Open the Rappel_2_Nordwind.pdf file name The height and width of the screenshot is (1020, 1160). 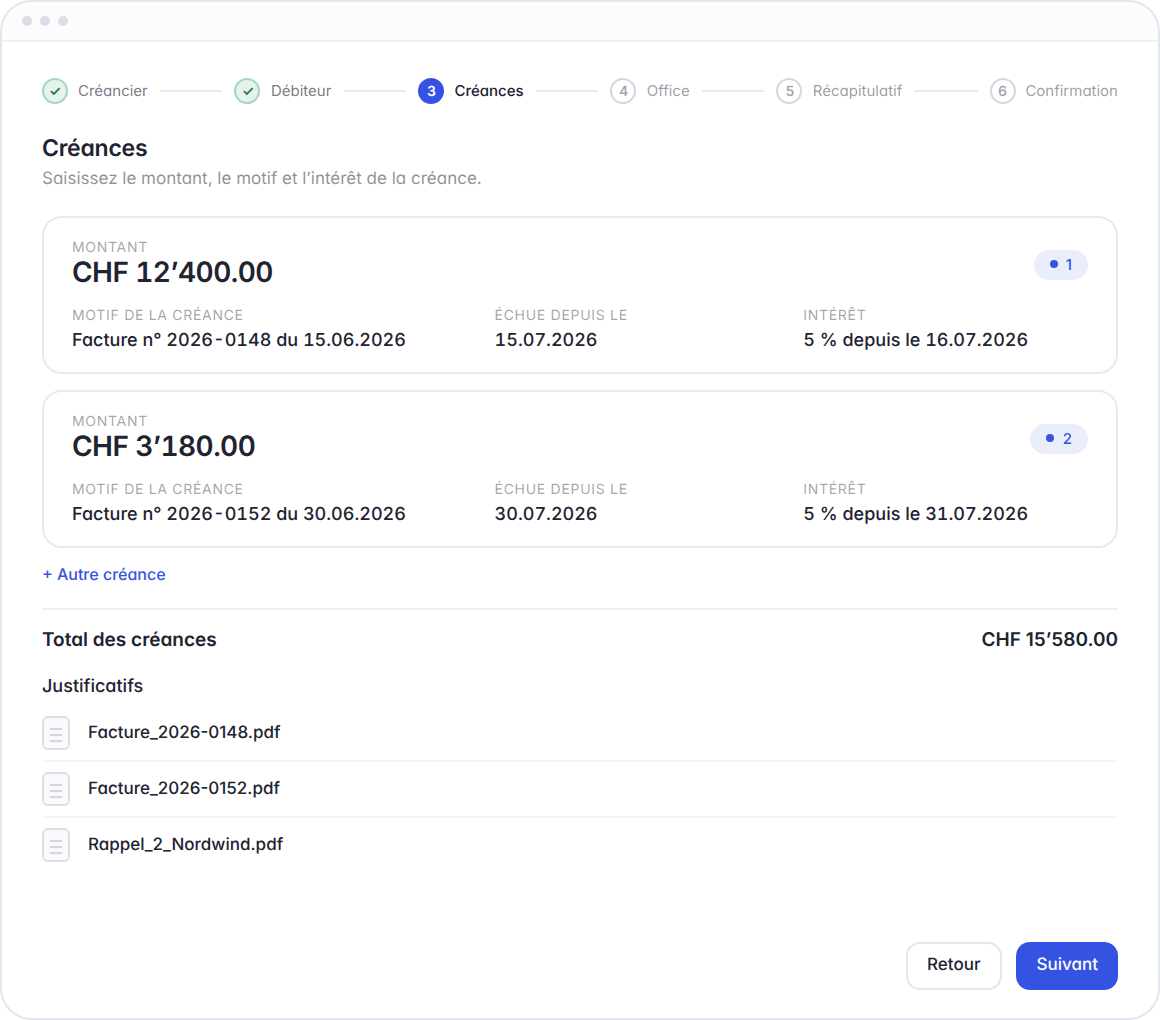click(186, 845)
